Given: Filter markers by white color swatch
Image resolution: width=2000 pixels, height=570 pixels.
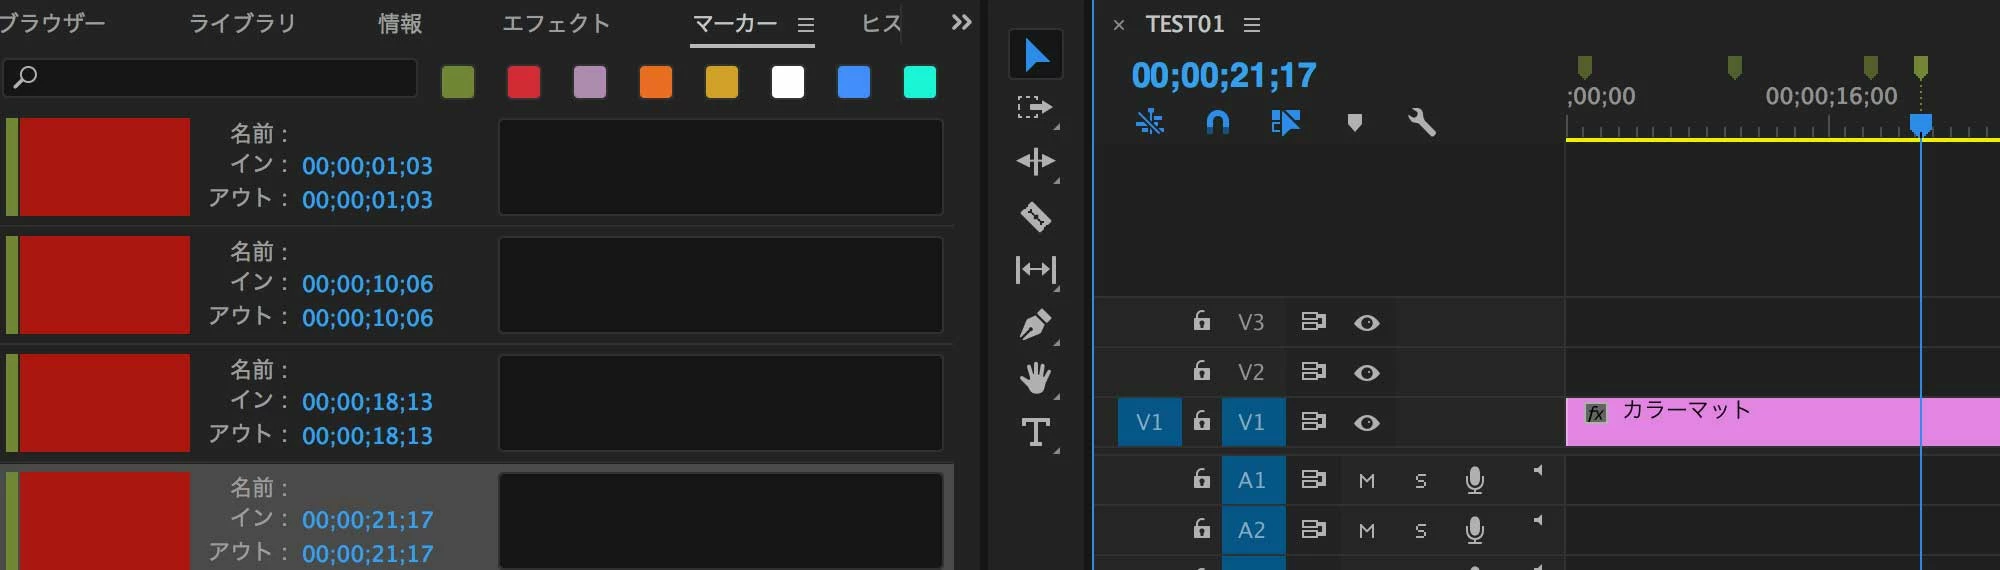Looking at the screenshot, I should tap(788, 82).
